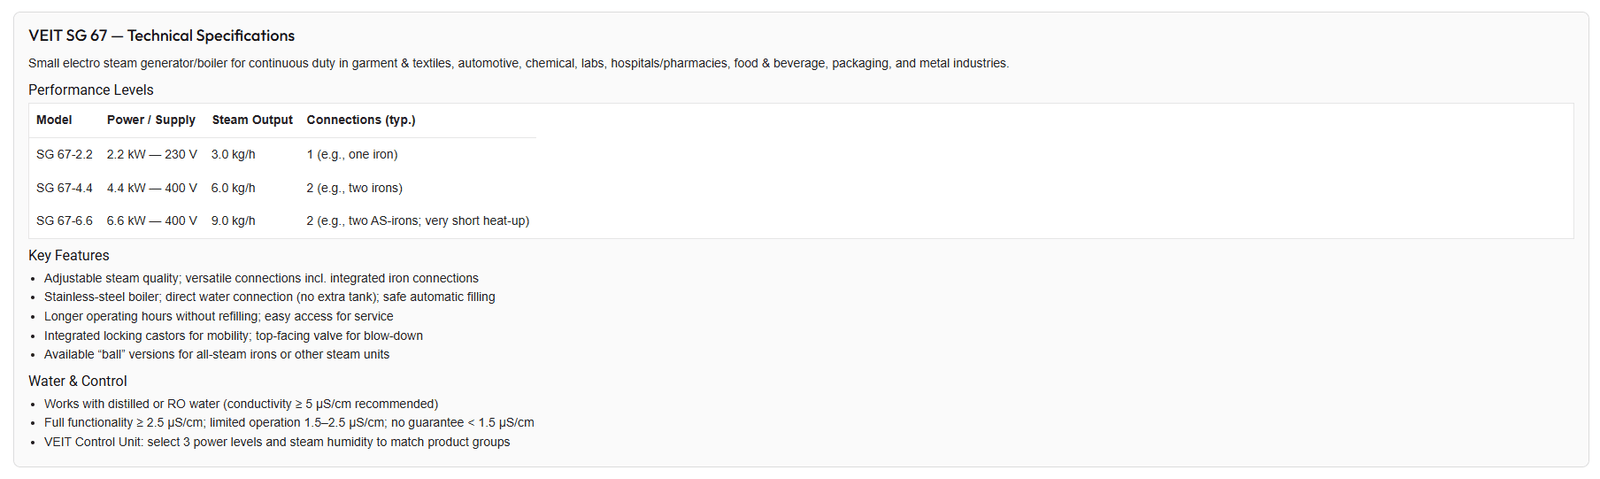Click the Steam Output column header
1600x479 pixels.
(x=252, y=120)
